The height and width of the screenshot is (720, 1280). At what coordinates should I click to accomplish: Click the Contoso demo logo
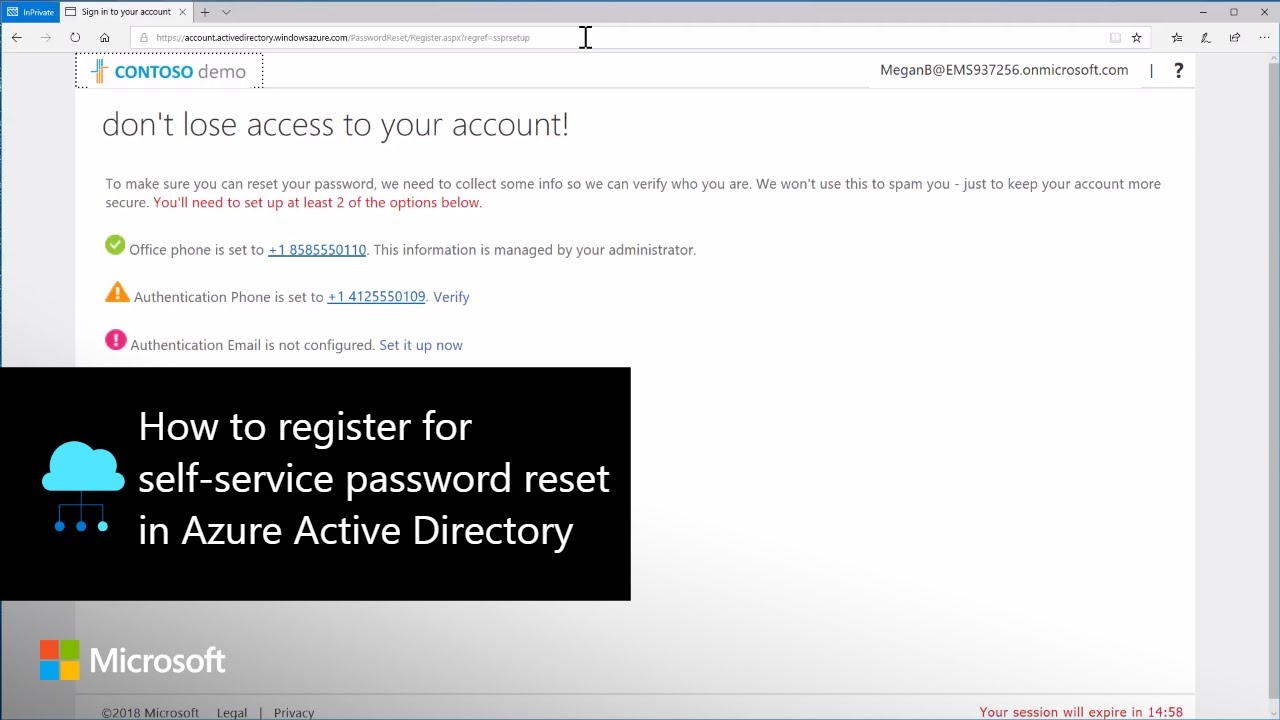pos(168,71)
